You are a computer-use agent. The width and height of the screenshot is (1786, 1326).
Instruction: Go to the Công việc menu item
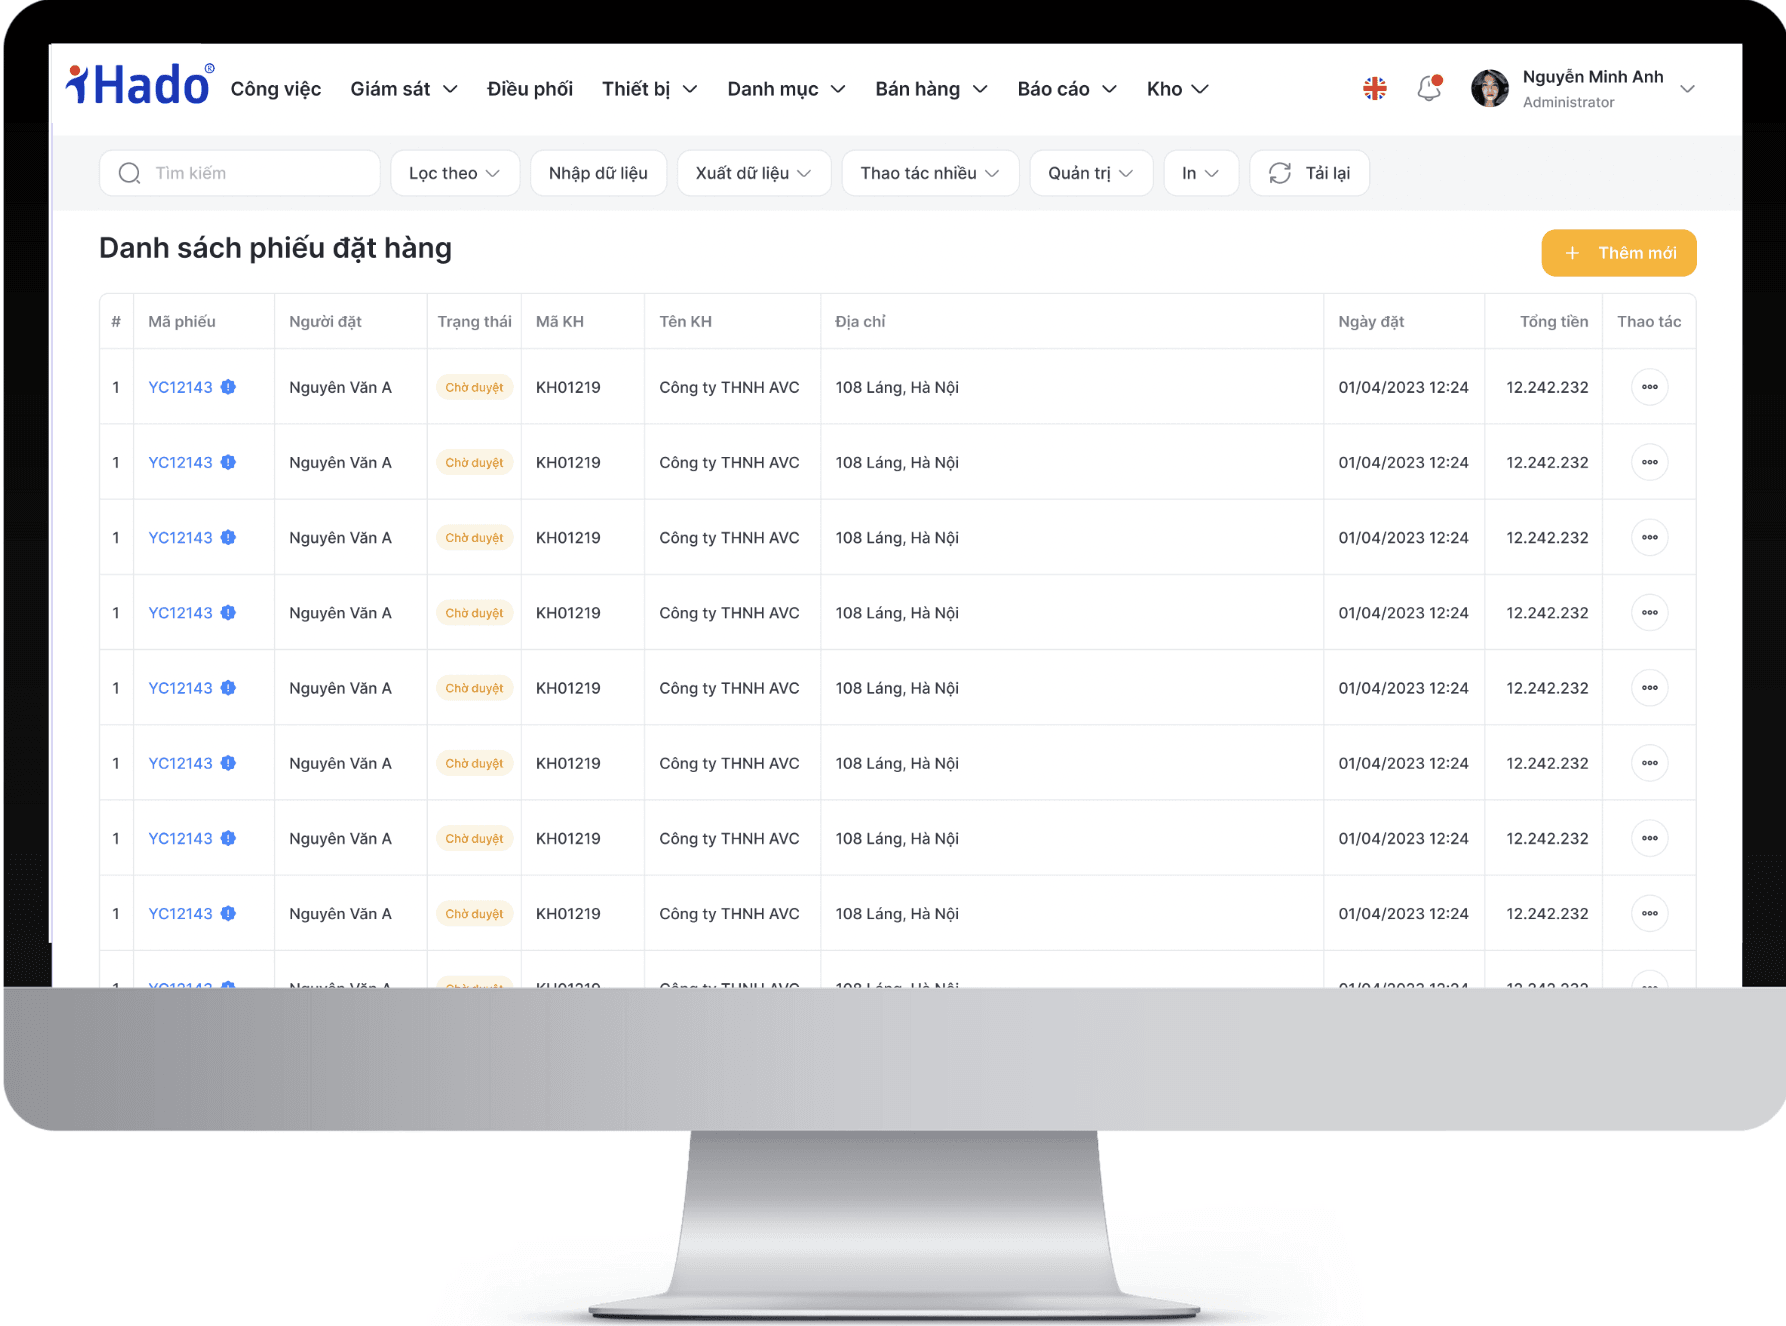click(276, 89)
